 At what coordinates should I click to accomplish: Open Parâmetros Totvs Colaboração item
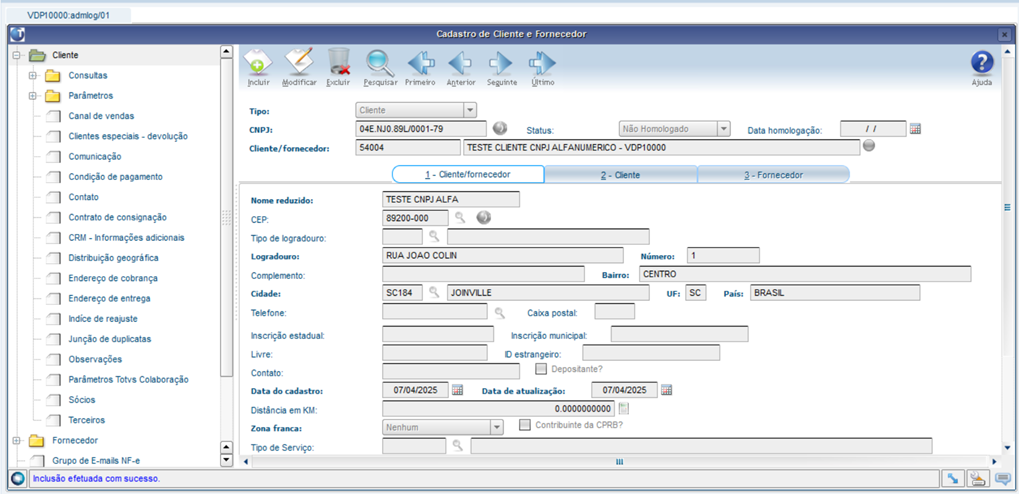click(129, 379)
